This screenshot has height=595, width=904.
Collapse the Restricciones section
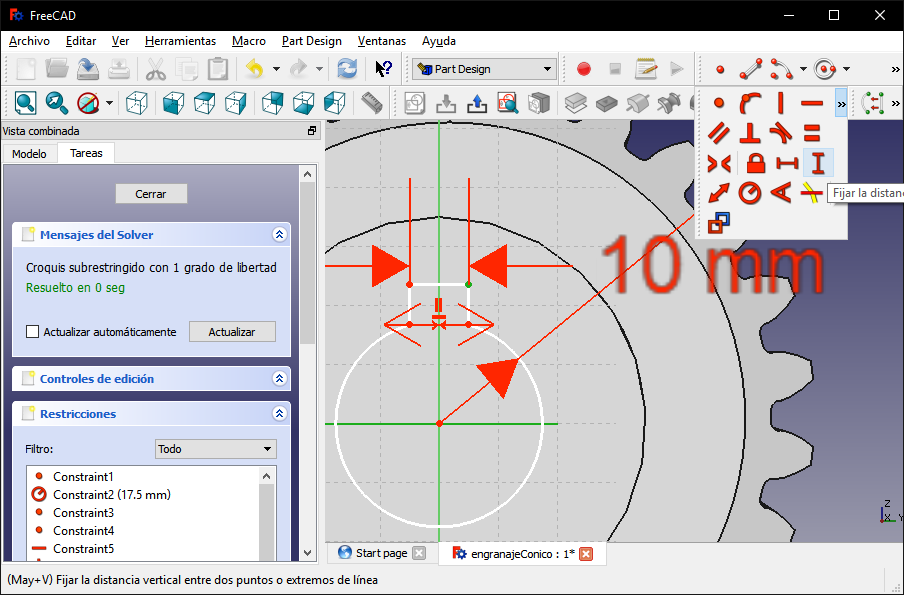[x=280, y=413]
